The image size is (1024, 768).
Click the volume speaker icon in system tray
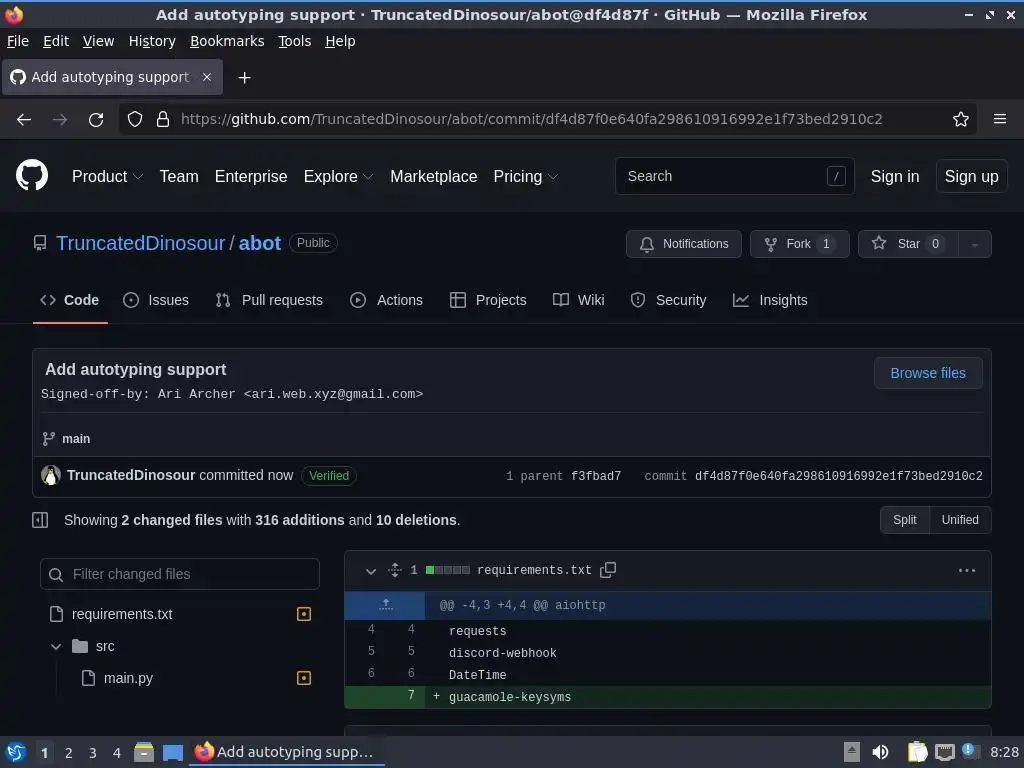coord(880,752)
